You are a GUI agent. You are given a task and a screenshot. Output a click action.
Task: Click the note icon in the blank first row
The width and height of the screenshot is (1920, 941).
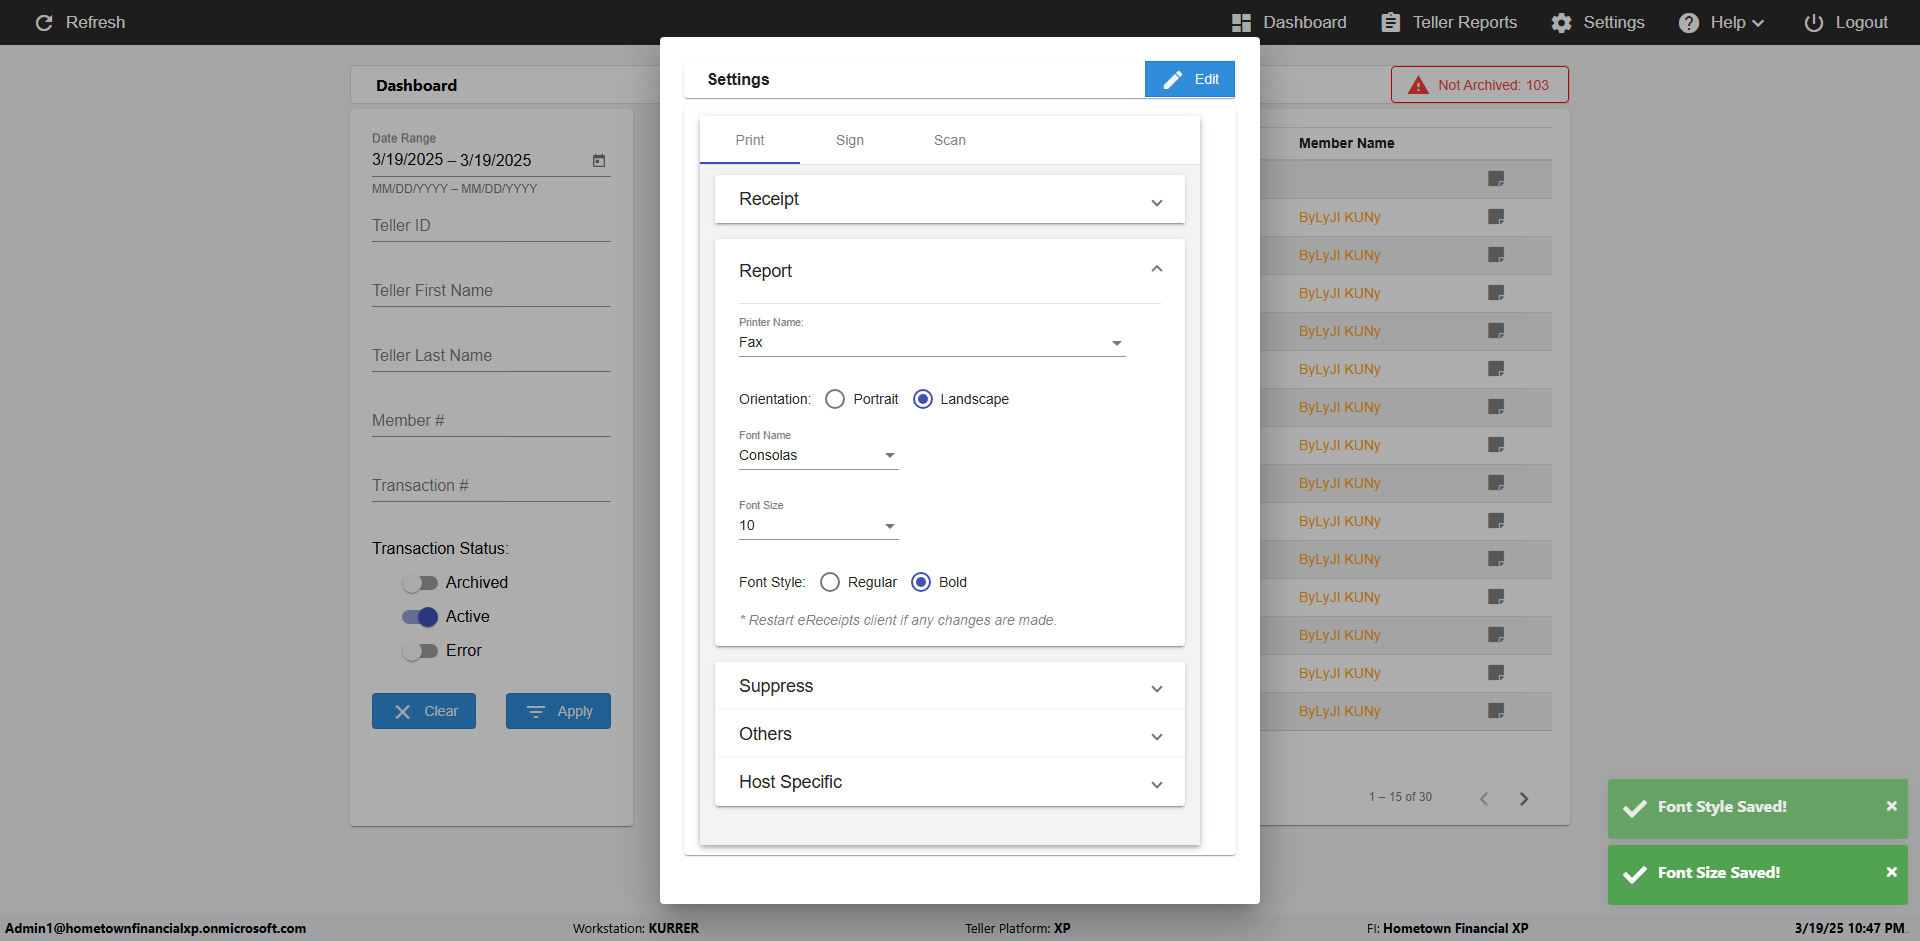point(1496,179)
